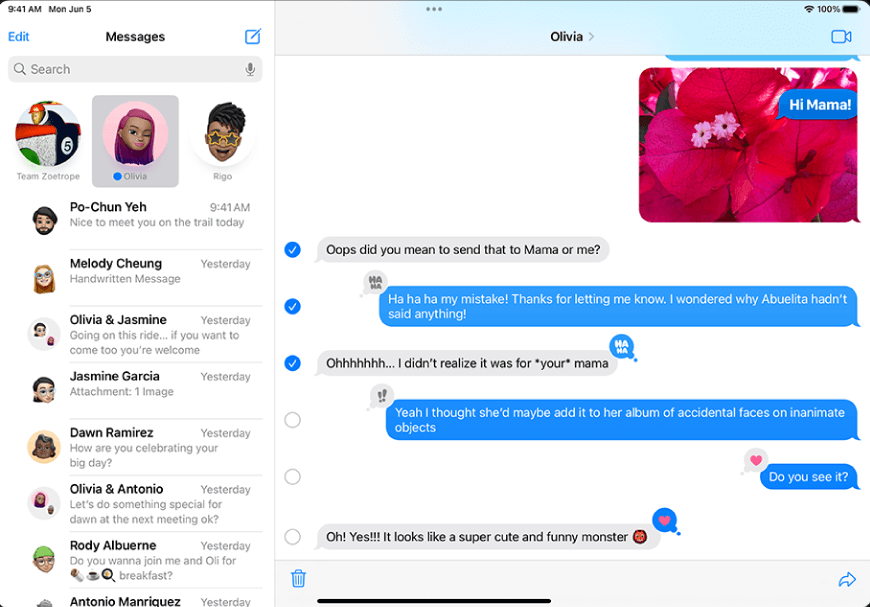The width and height of the screenshot is (870, 607).
Task: Forward selected messages using arrow icon
Action: 847,579
